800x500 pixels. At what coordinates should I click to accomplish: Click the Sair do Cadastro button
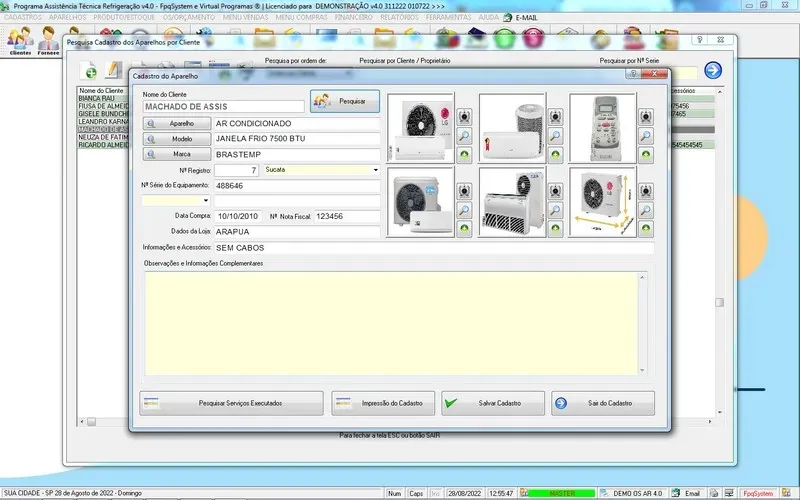click(x=602, y=403)
